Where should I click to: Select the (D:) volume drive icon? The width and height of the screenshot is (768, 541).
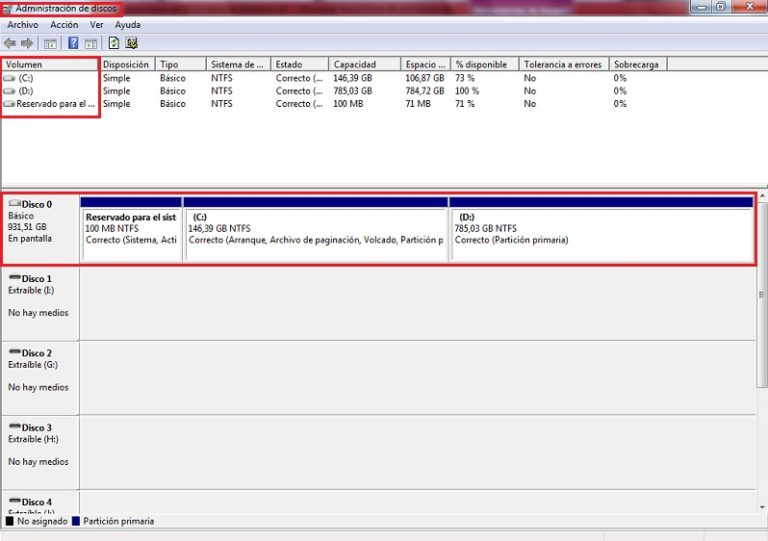[x=9, y=91]
